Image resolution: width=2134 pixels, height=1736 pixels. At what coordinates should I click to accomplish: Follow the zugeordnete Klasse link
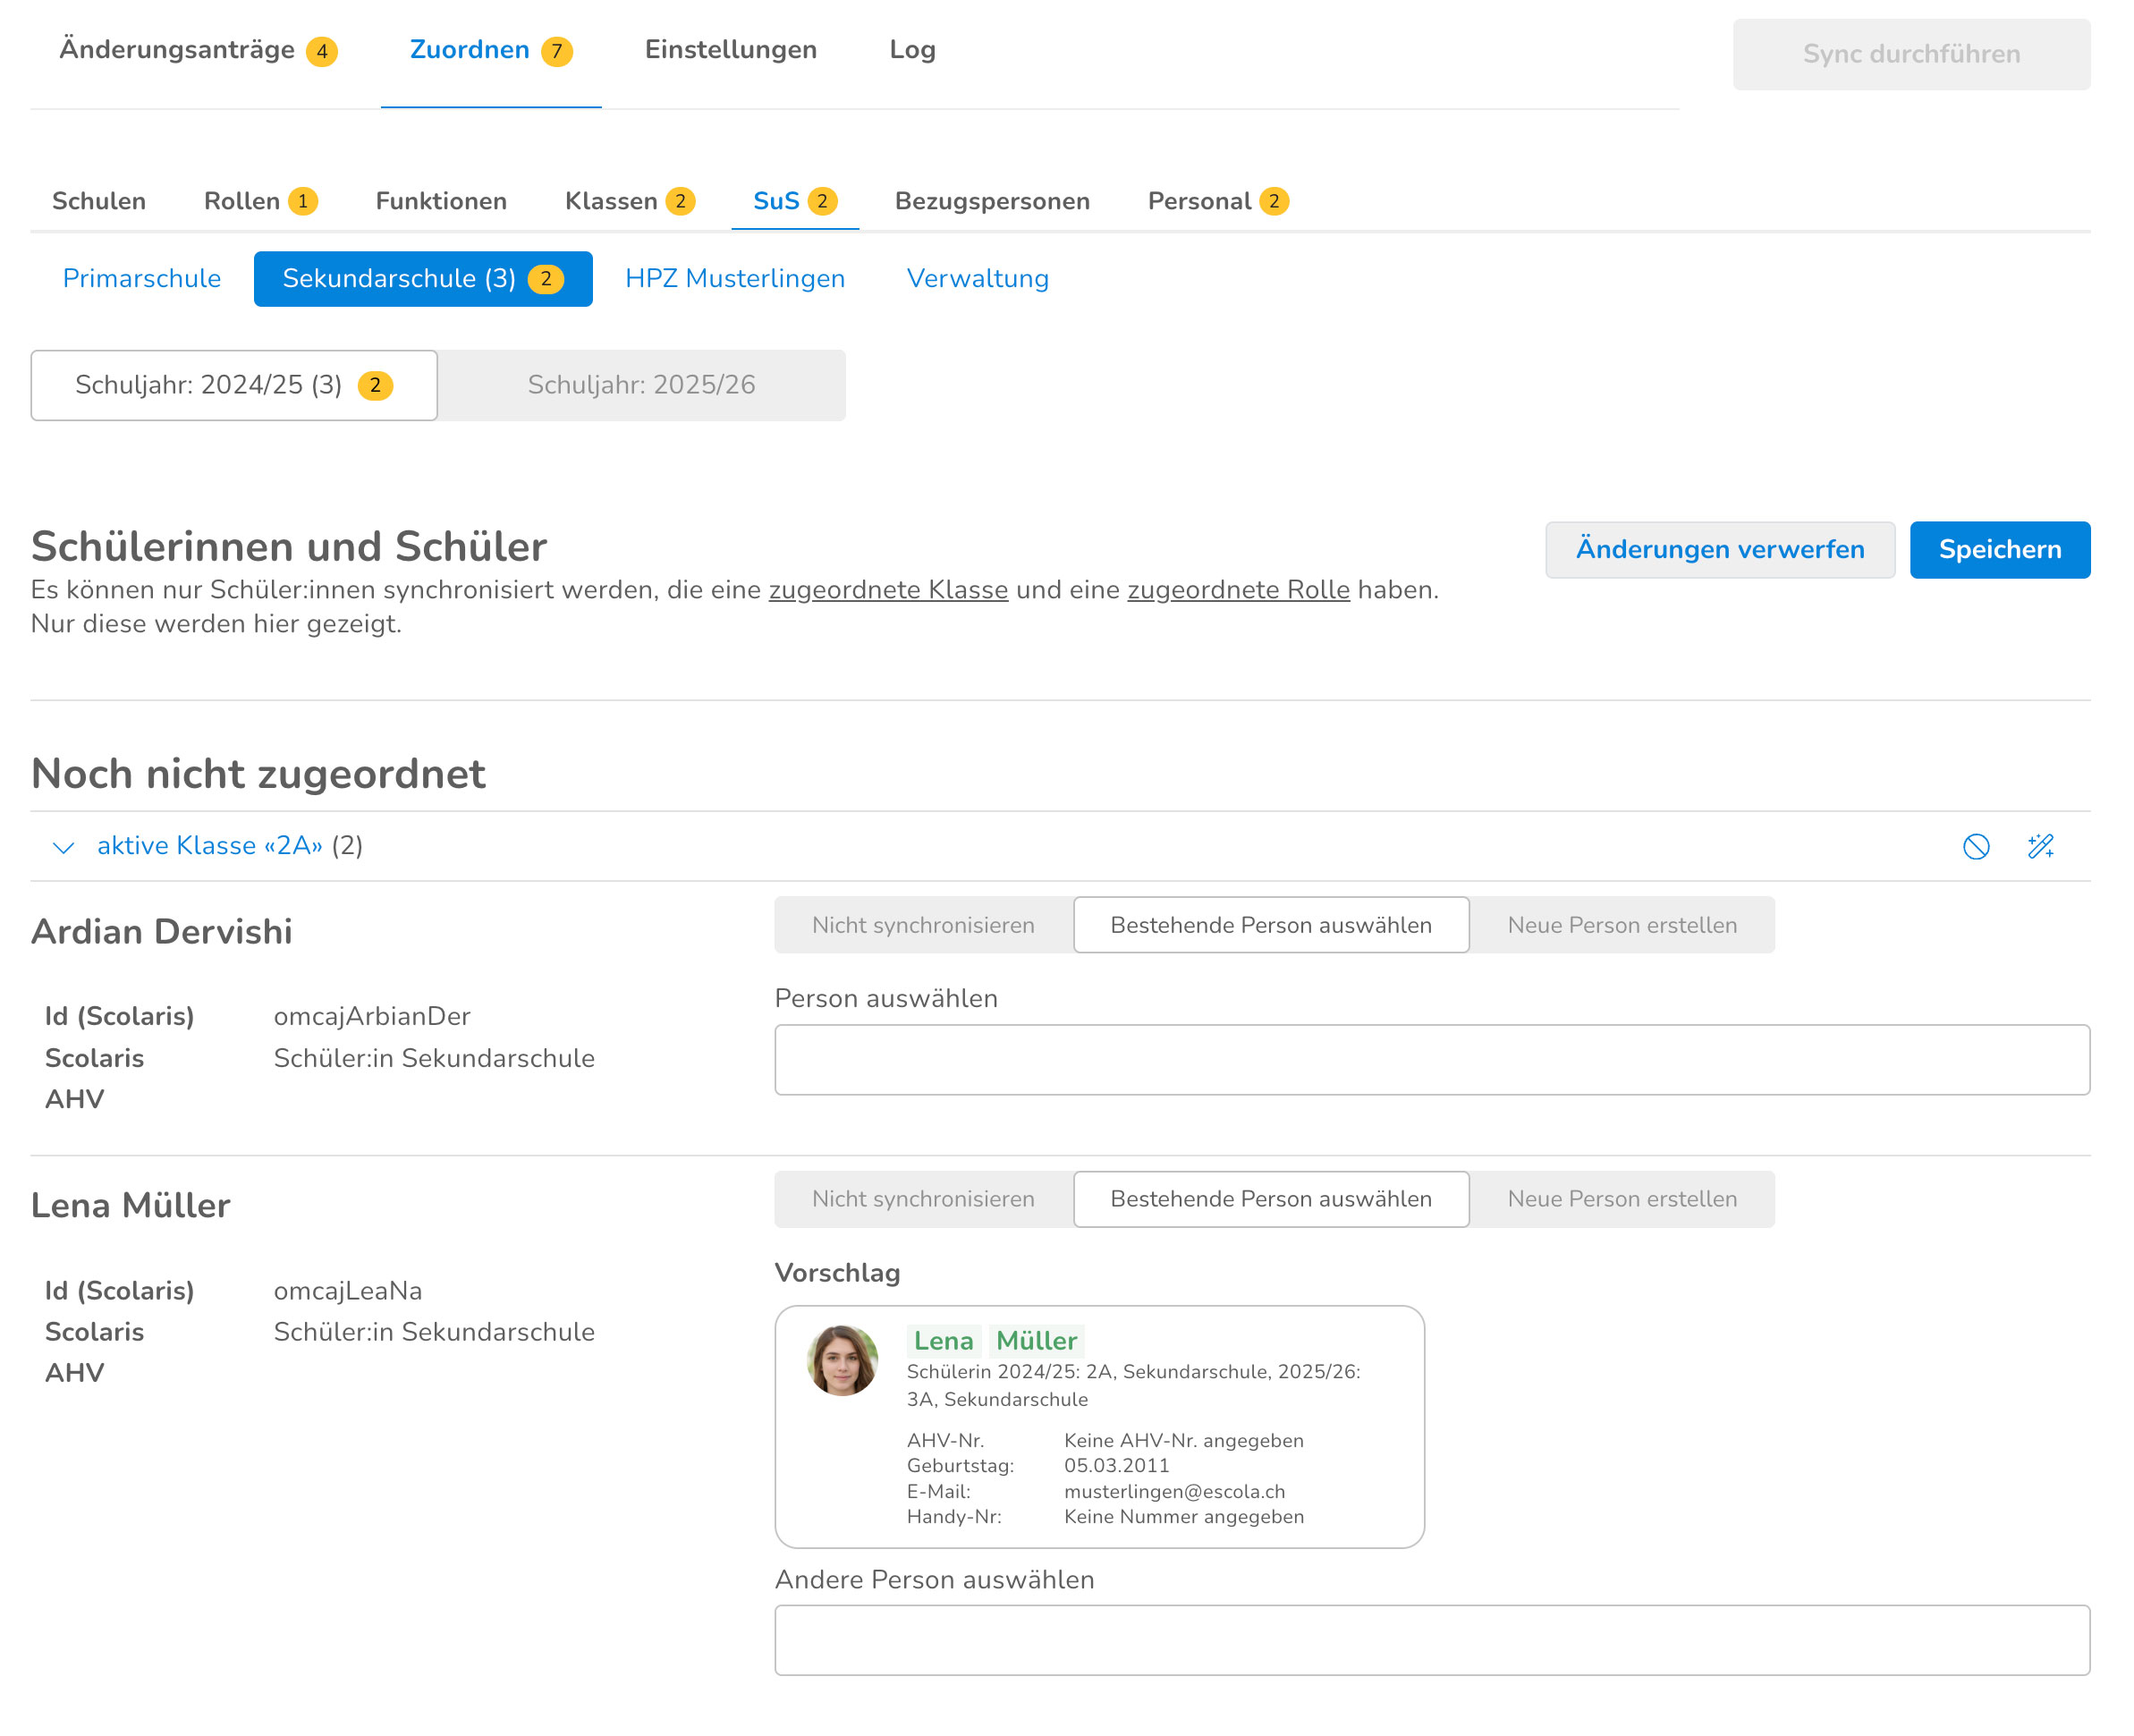[887, 590]
